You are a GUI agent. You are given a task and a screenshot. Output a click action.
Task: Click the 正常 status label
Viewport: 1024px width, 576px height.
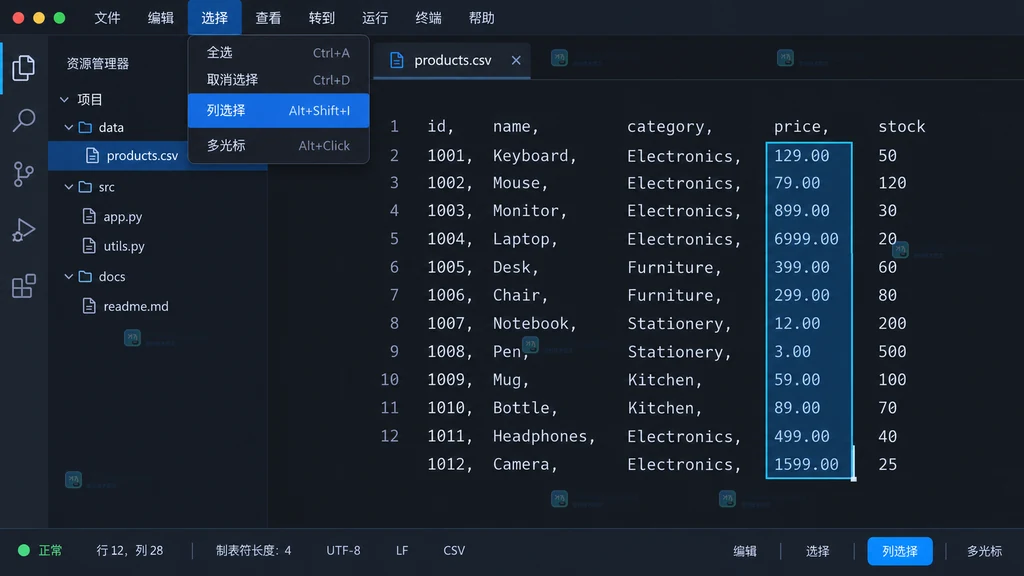[x=50, y=551]
